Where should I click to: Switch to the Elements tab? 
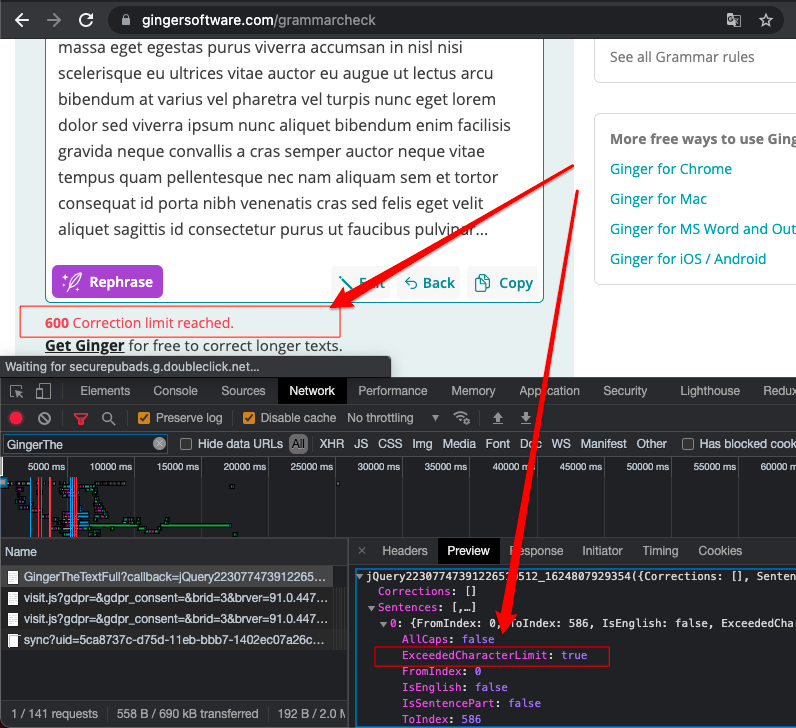click(105, 391)
